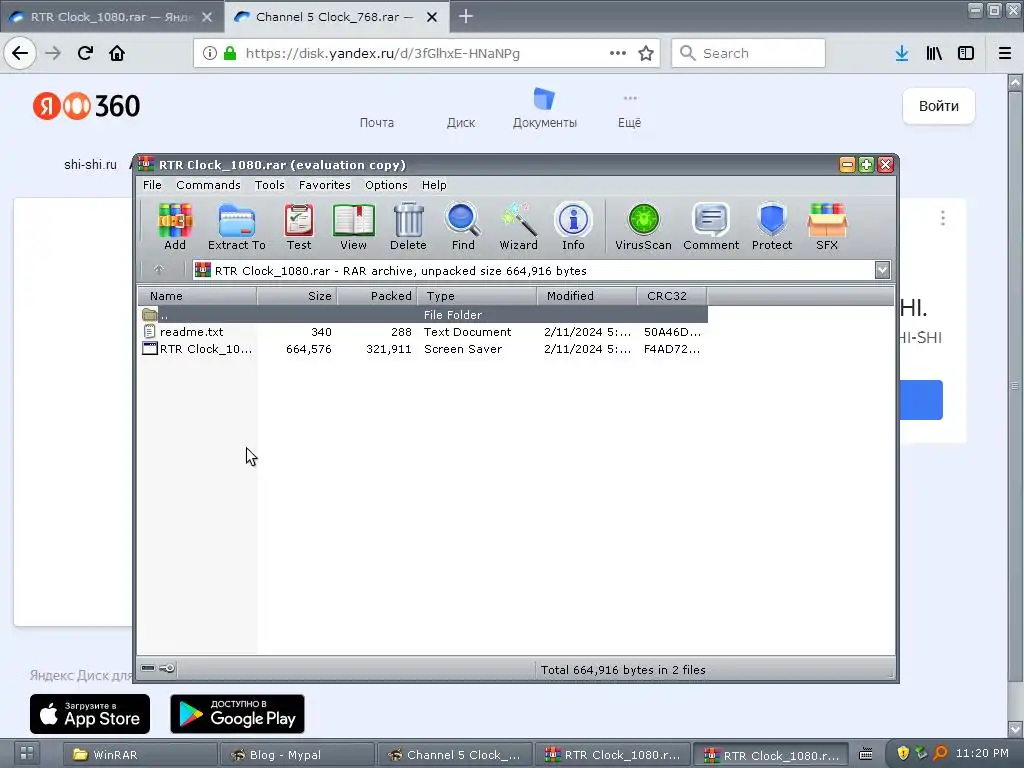Close Channel 5 Clock_768.rar tab
Screen dimensions: 1024x768
click(x=432, y=17)
